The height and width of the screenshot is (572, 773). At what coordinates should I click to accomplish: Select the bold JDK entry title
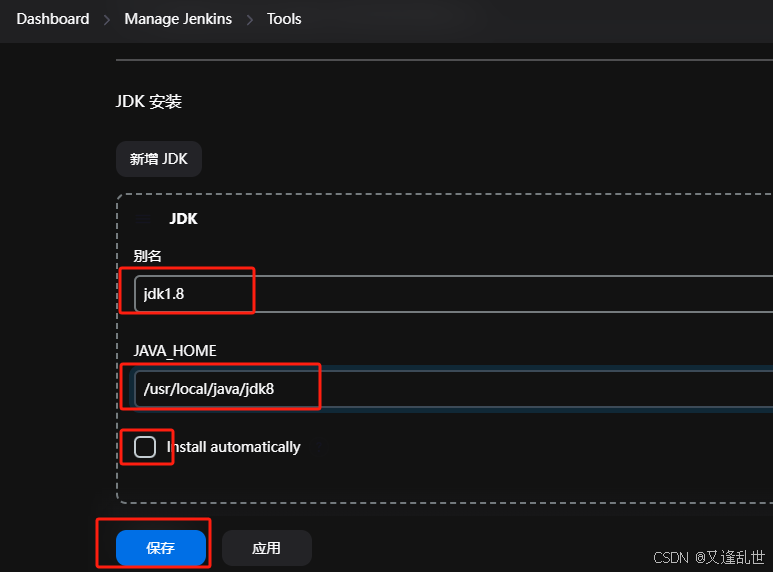[183, 218]
